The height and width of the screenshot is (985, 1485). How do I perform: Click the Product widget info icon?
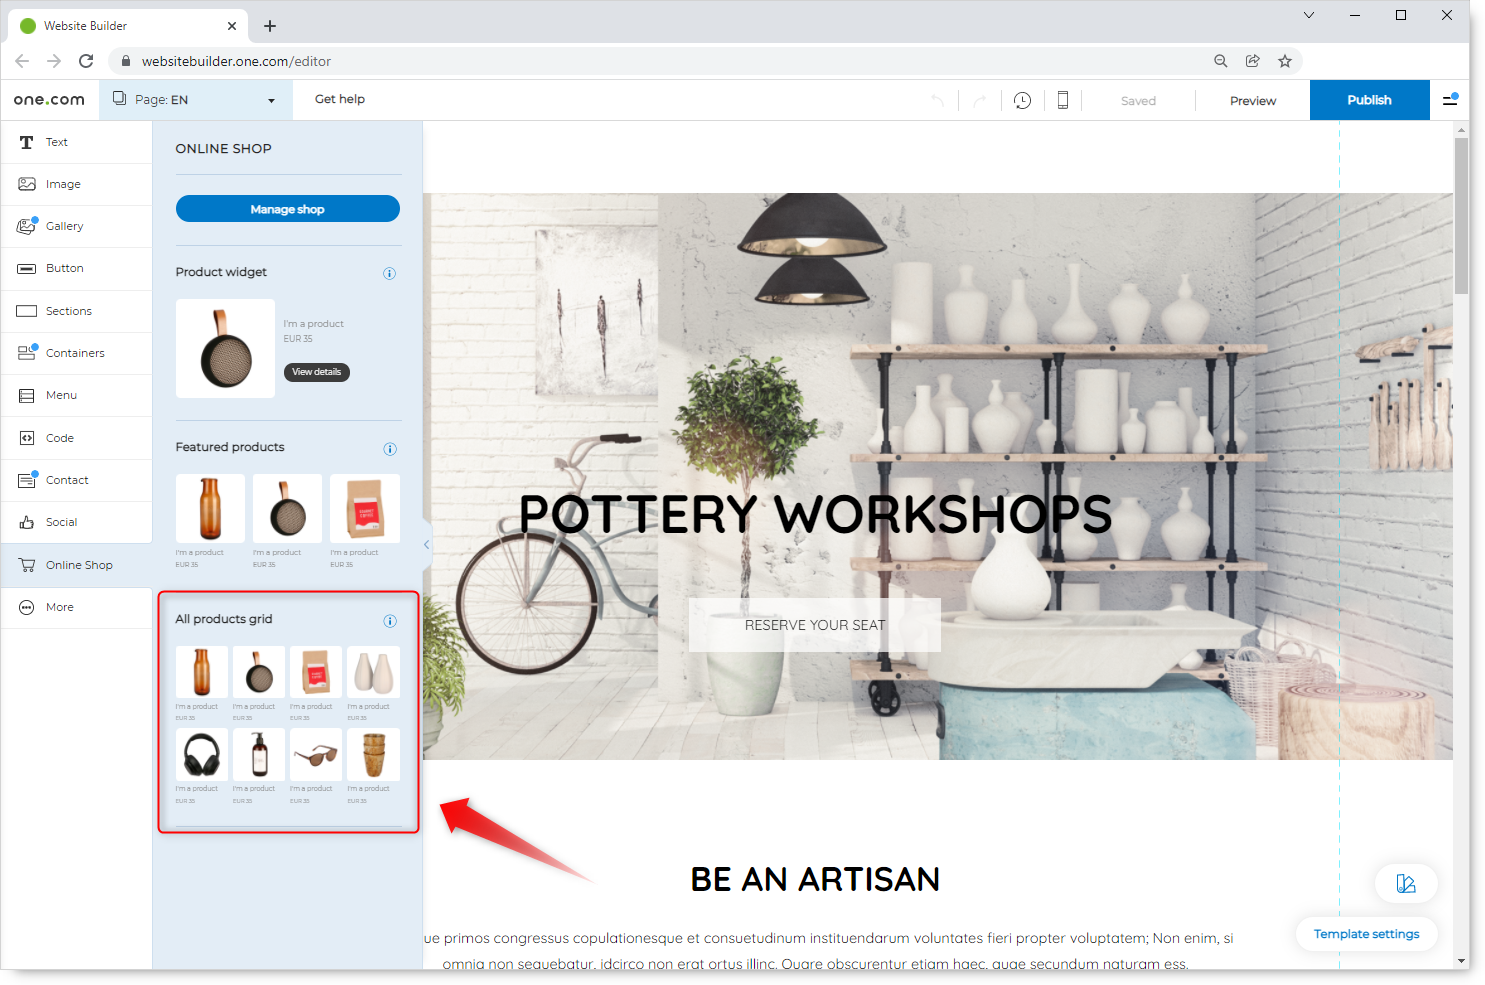pyautogui.click(x=390, y=273)
